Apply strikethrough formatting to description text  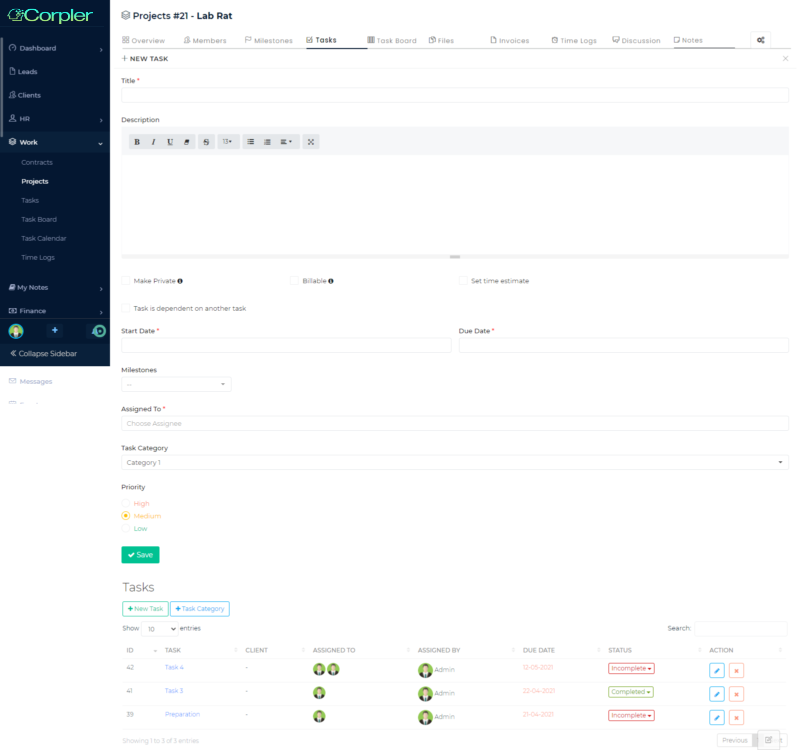pos(206,142)
